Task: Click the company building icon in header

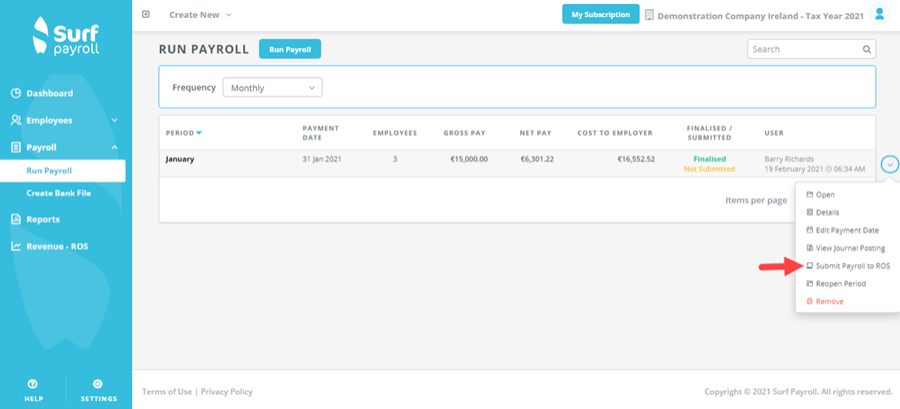Action: 650,15
